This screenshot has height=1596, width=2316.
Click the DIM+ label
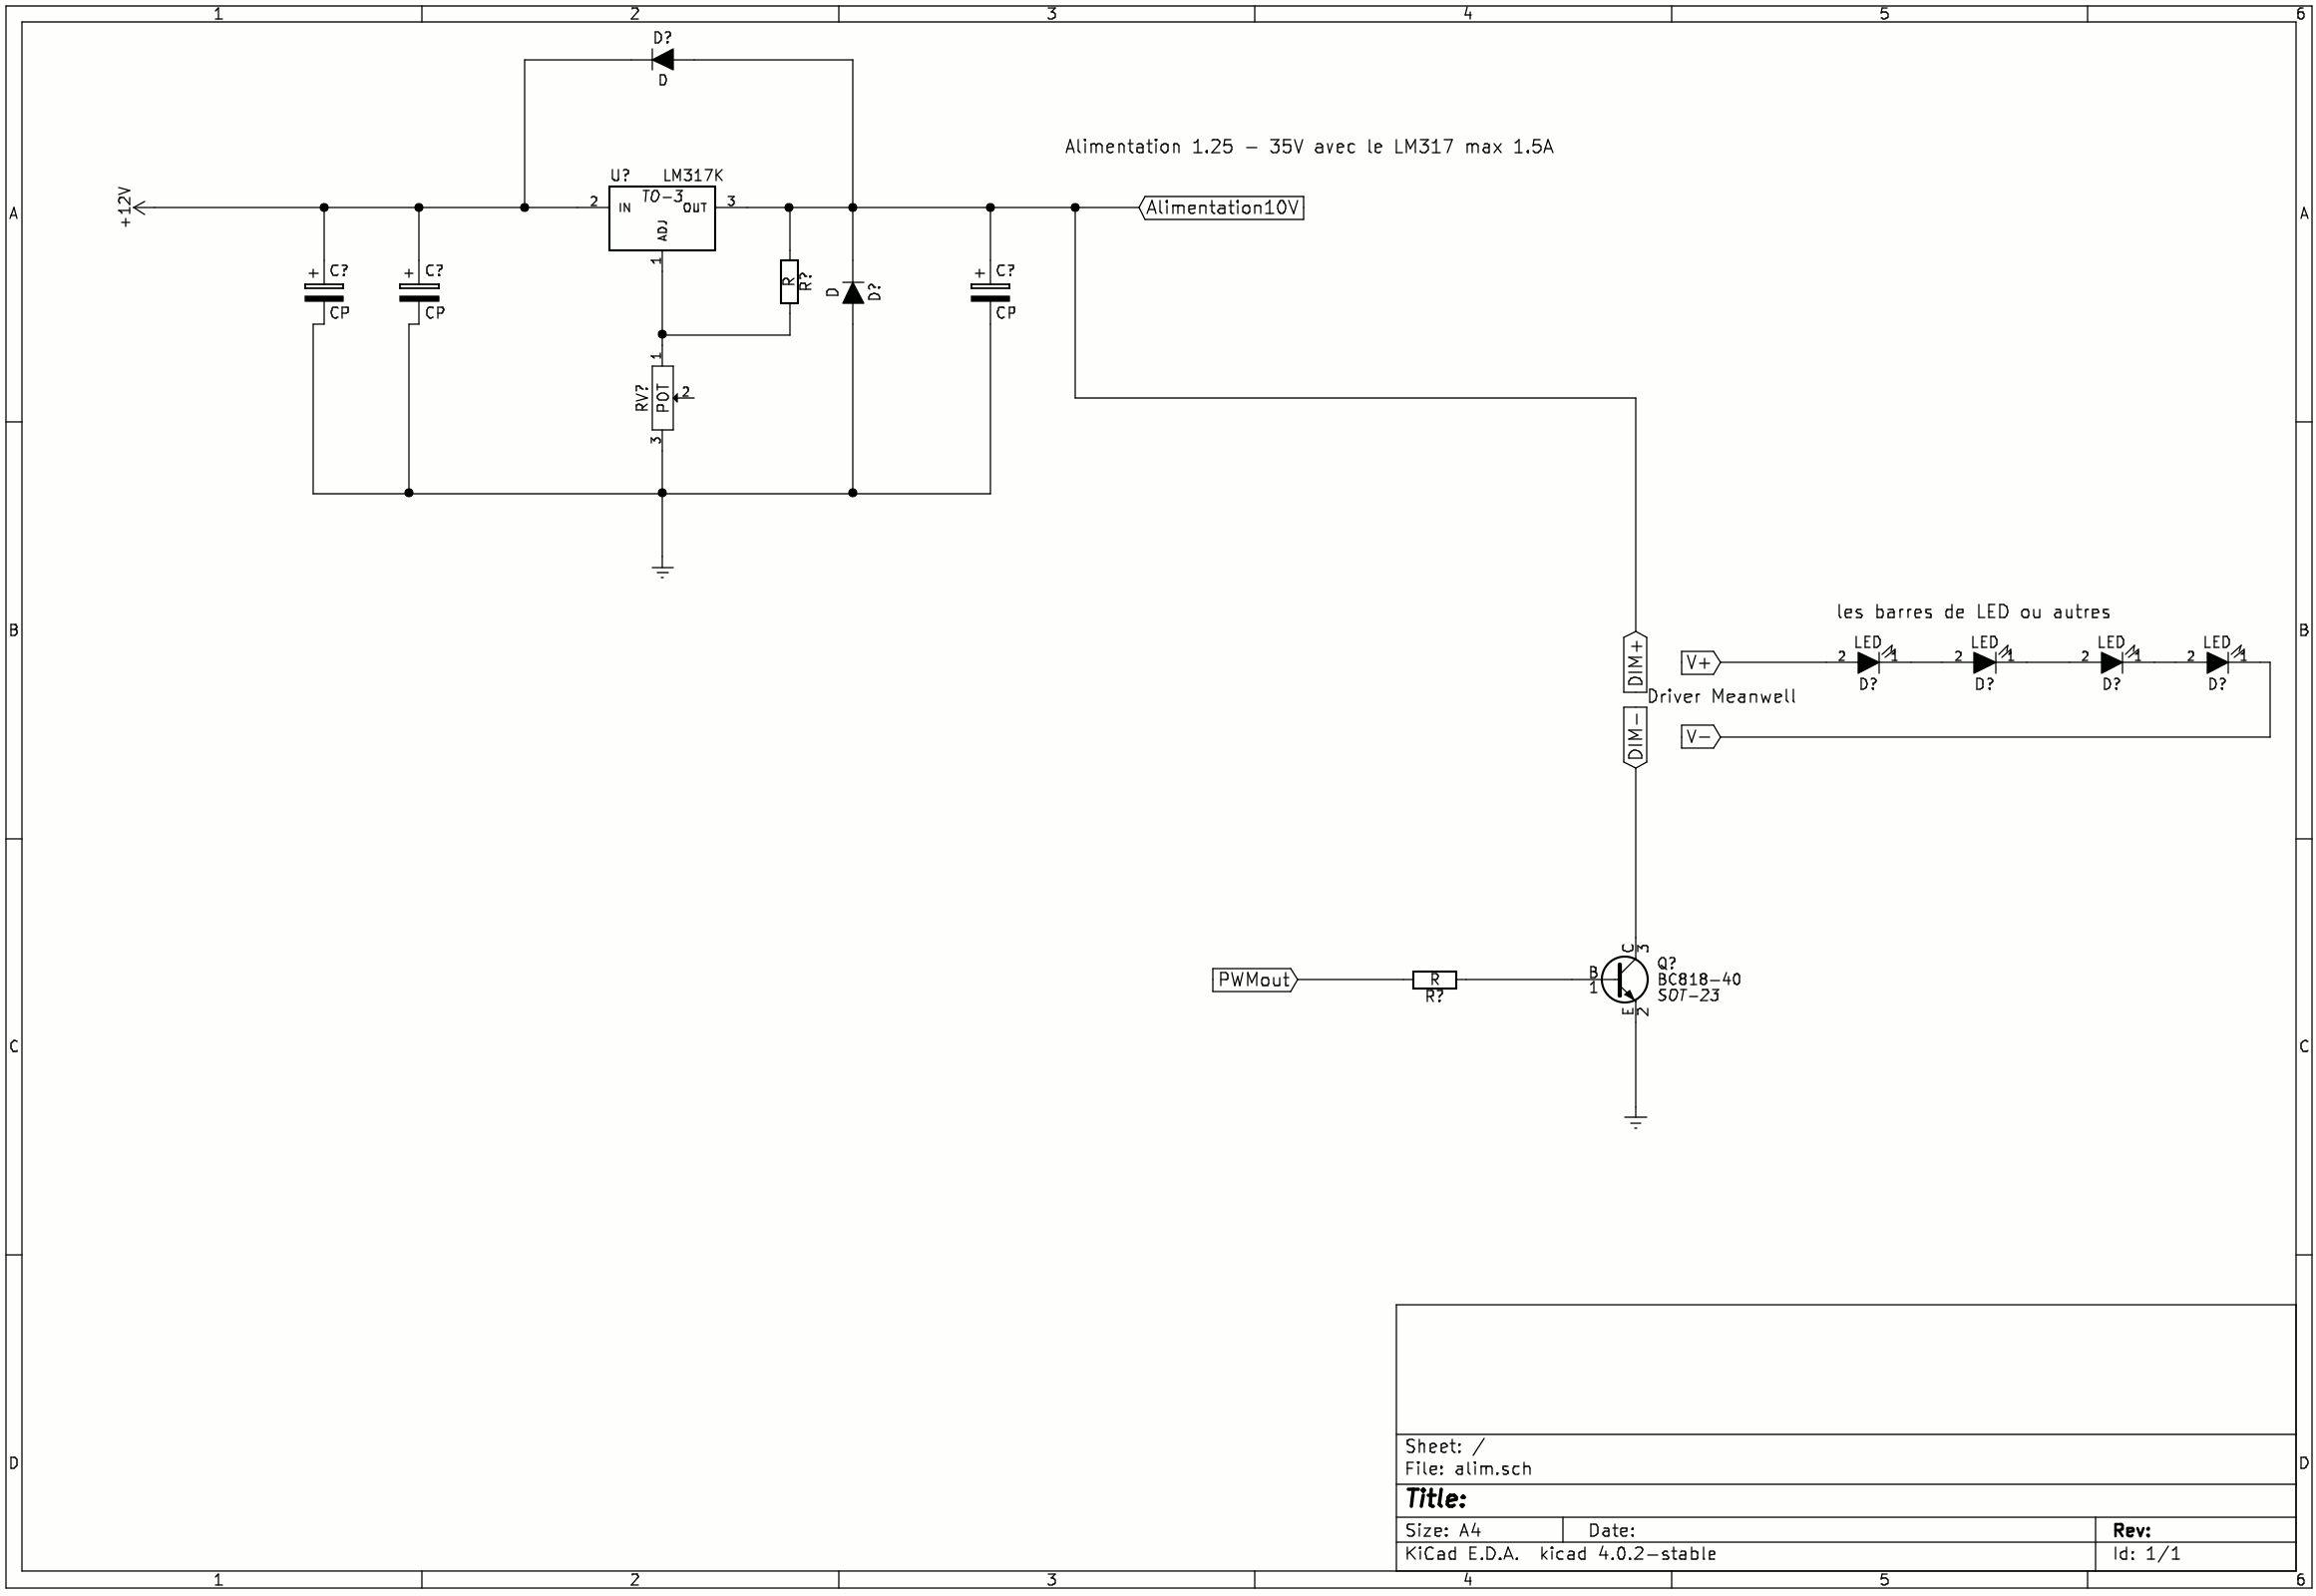point(1635,662)
